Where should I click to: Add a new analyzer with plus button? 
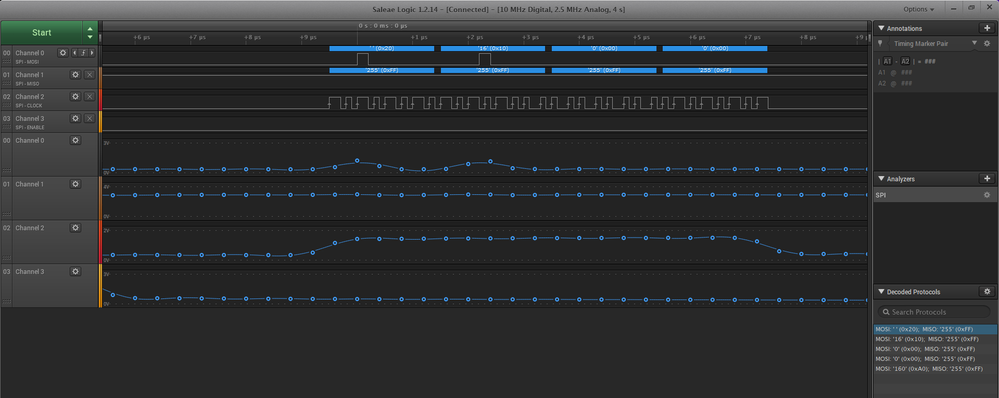tap(986, 179)
